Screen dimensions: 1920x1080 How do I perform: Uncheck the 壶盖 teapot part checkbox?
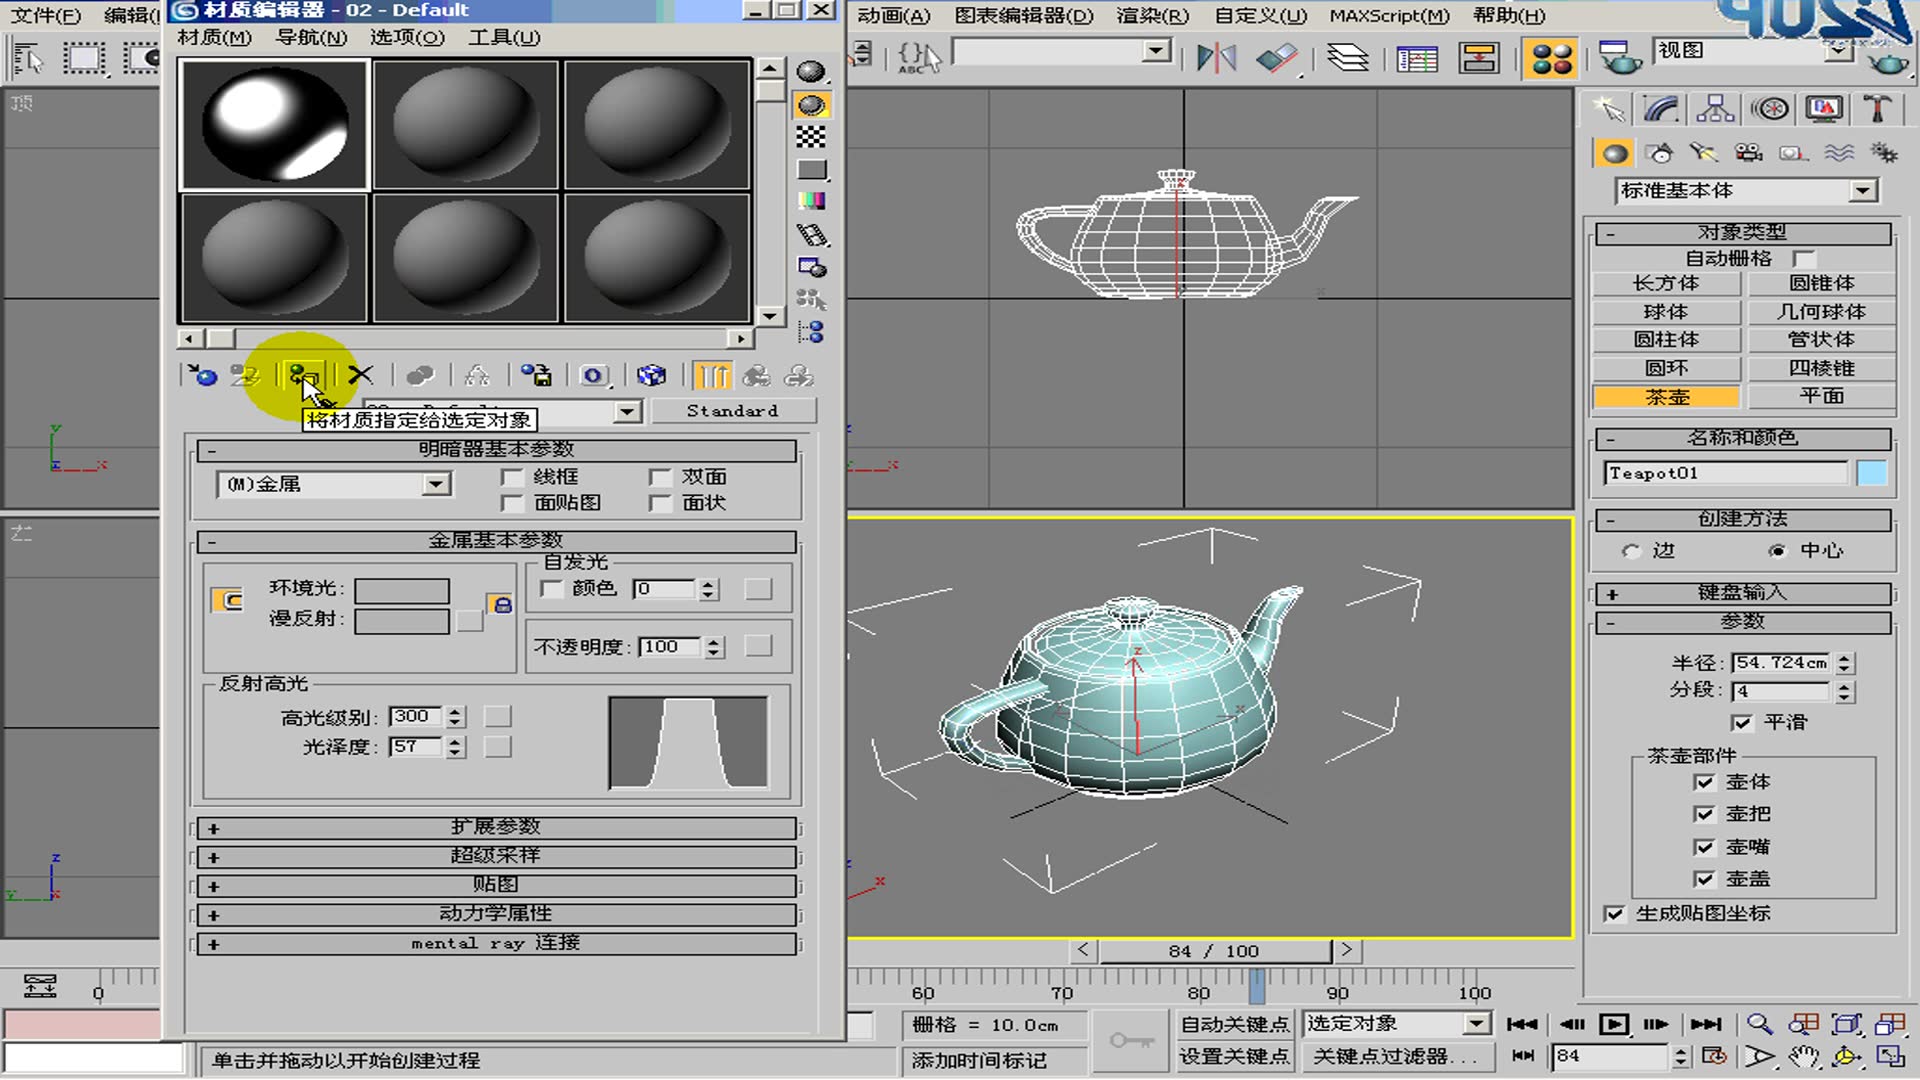click(1705, 879)
